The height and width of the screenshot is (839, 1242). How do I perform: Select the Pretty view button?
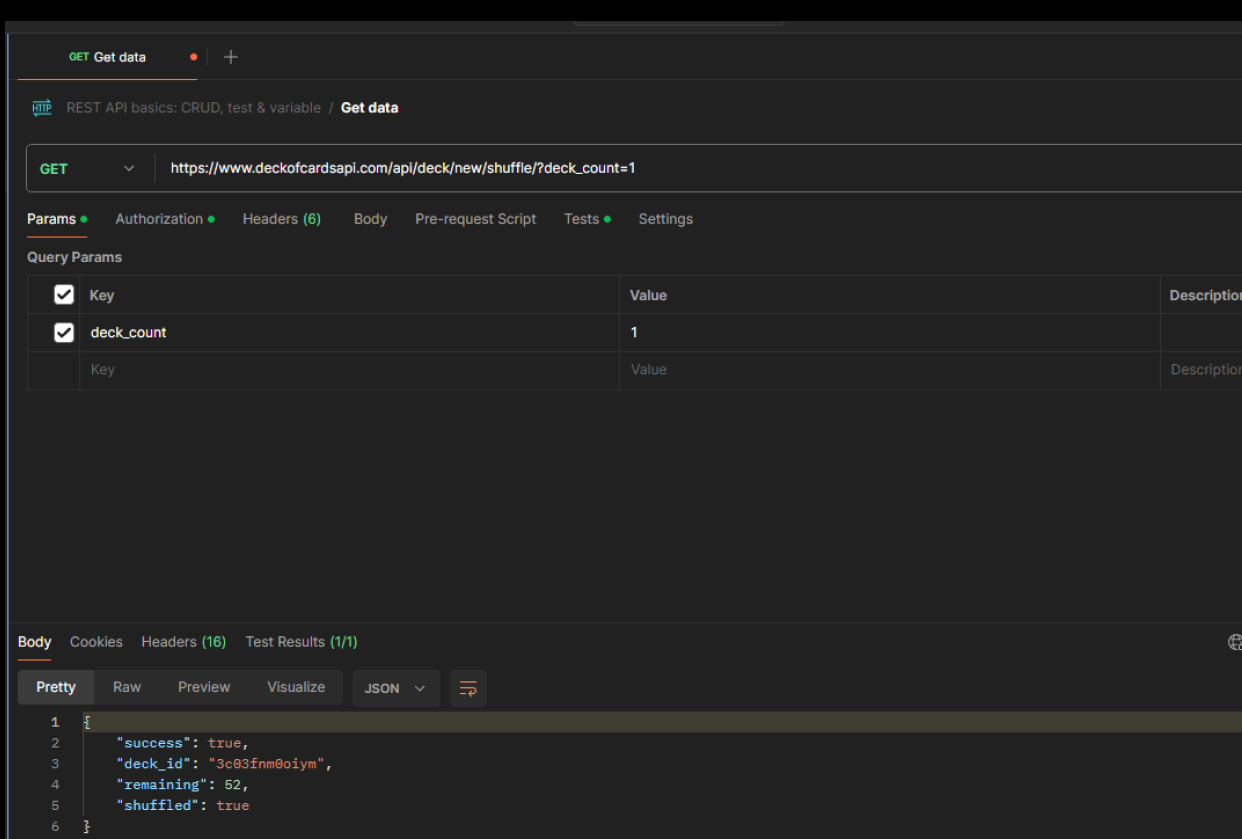56,687
